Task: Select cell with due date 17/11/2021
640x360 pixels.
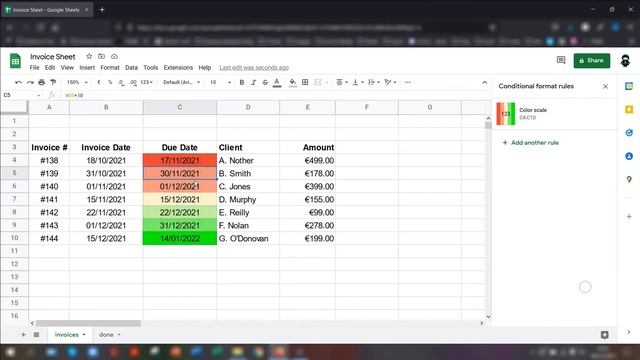Action: pyautogui.click(x=180, y=160)
